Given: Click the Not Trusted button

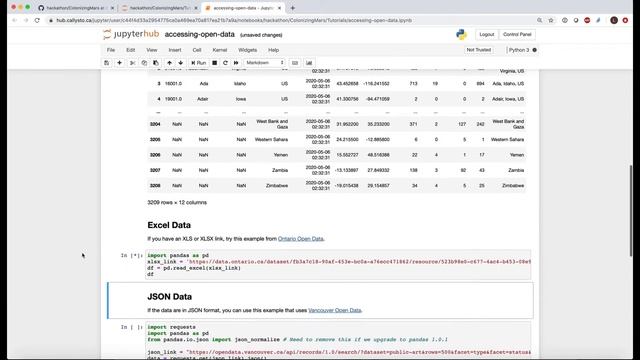Looking at the screenshot, I should (x=479, y=50).
